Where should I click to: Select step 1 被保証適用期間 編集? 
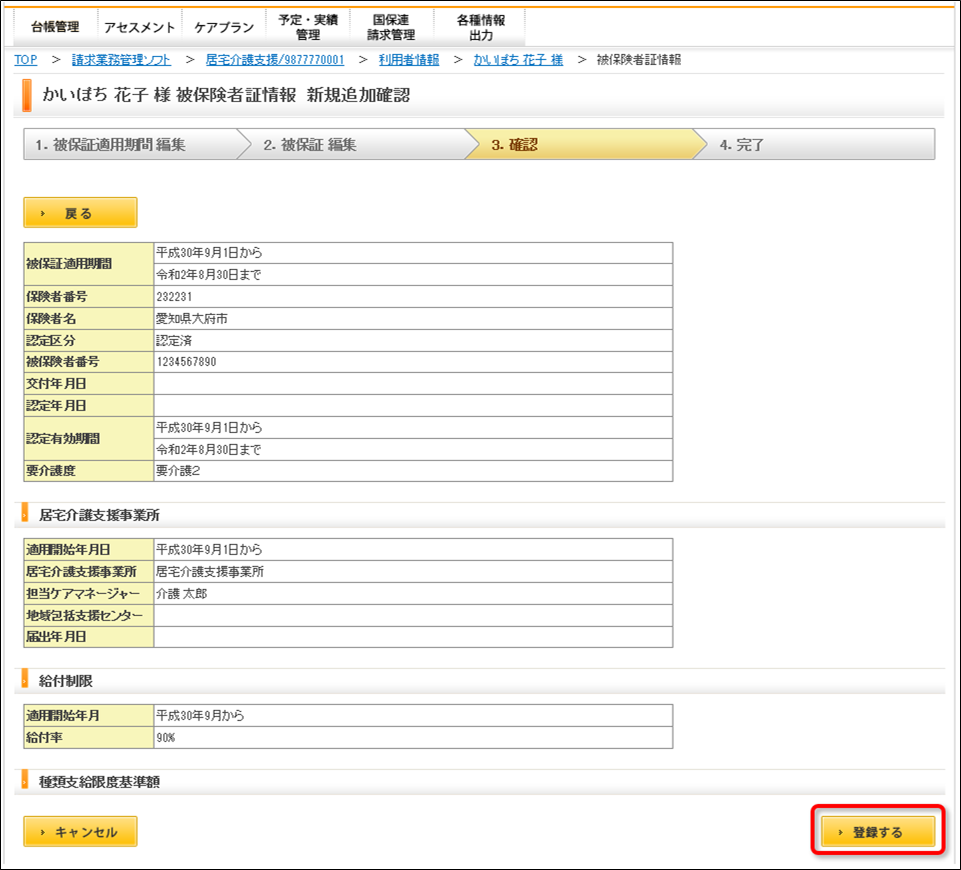click(x=132, y=145)
